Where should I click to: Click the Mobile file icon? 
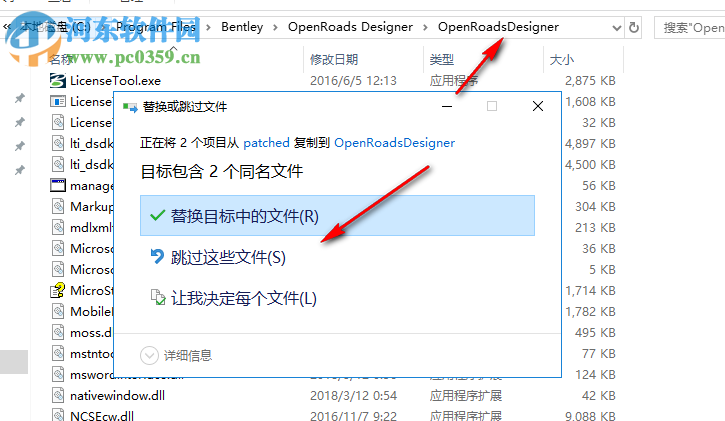click(x=58, y=311)
